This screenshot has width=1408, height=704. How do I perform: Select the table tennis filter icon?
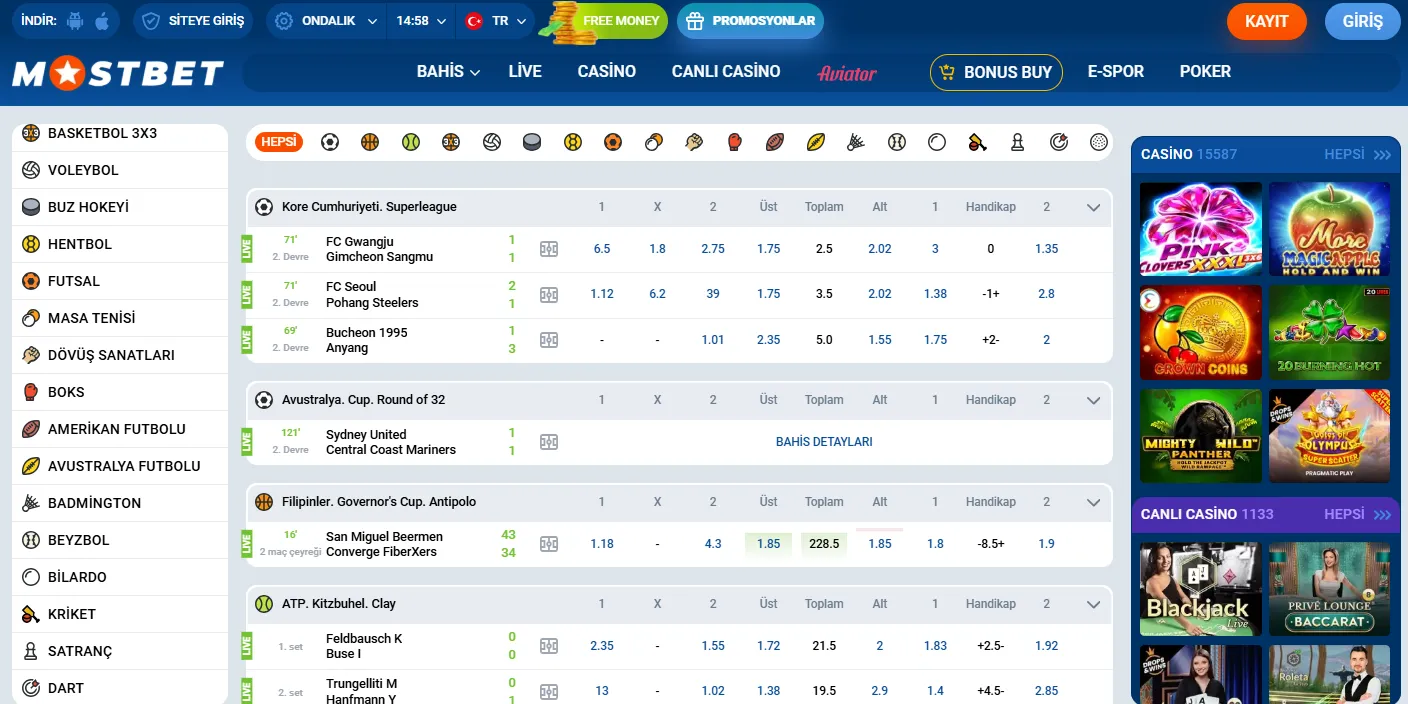(654, 142)
